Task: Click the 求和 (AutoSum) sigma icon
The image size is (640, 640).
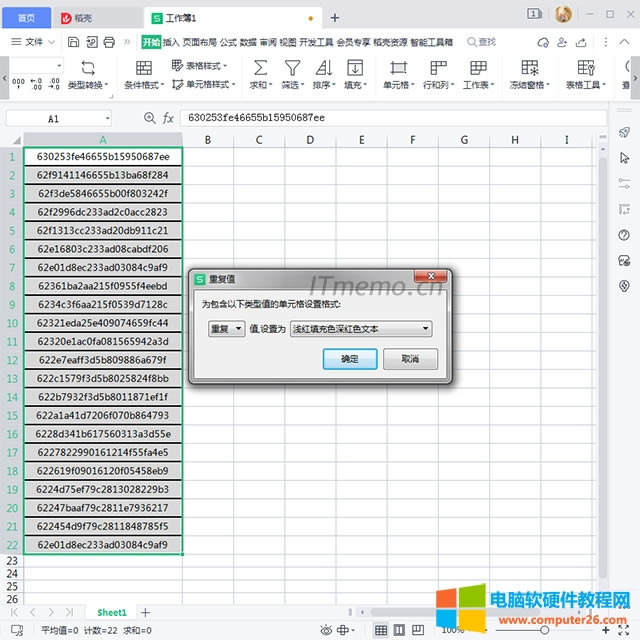Action: coord(260,68)
